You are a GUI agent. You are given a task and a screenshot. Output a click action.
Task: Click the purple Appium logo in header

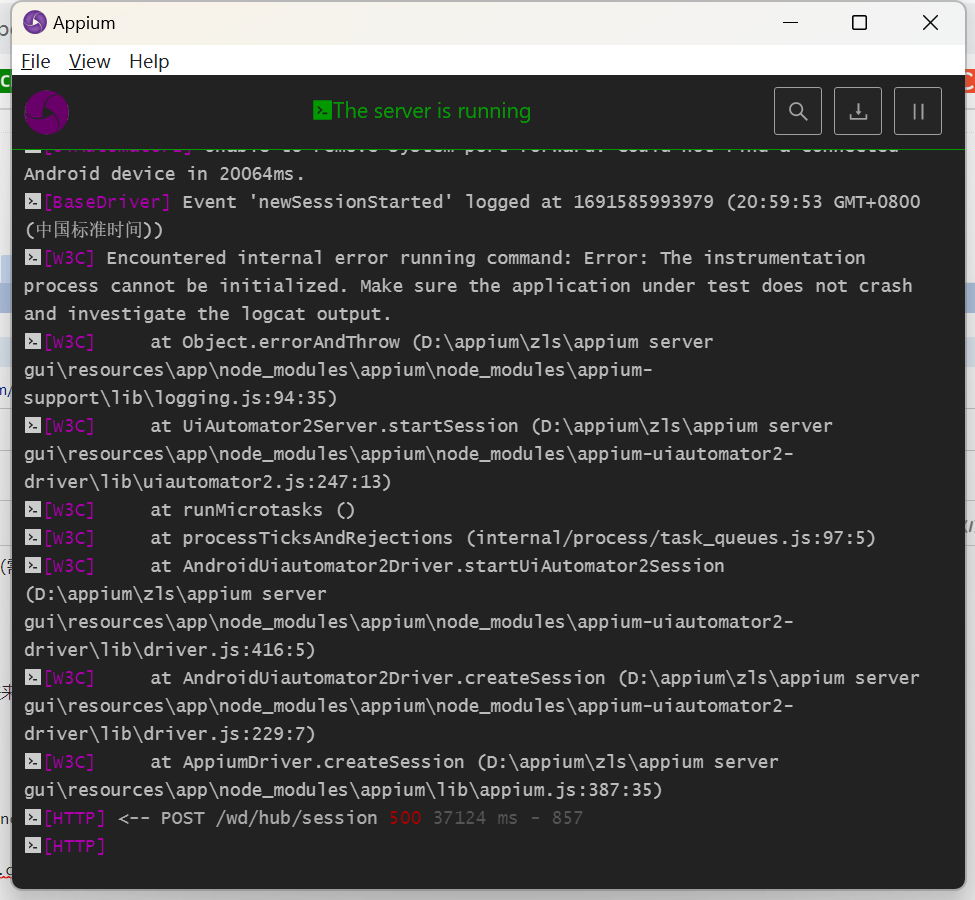47,113
